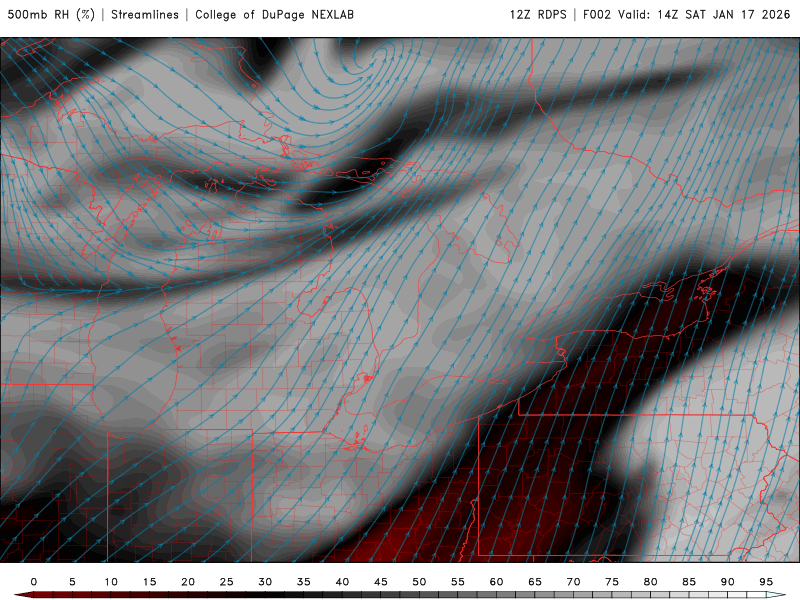The width and height of the screenshot is (800, 600).
Task: Click the colorbar label "25"
Action: 227,582
